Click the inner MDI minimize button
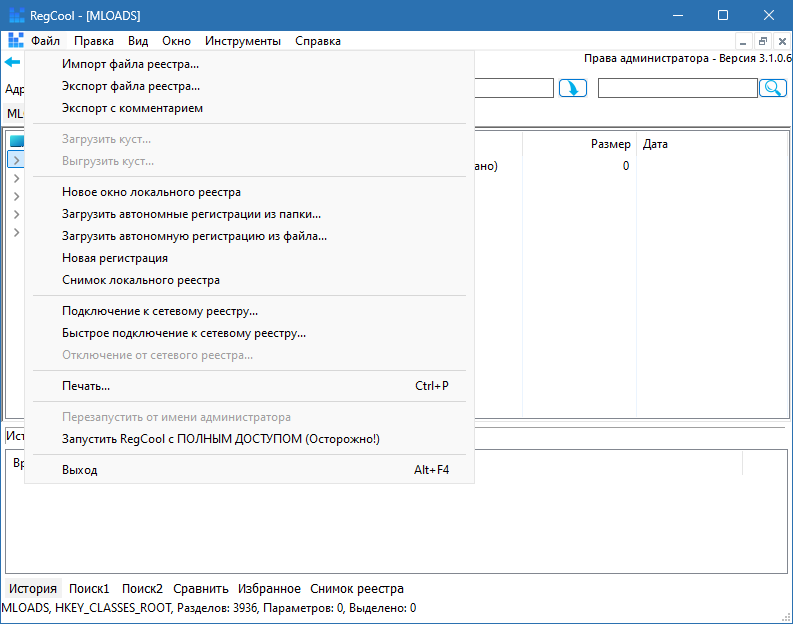 pyautogui.click(x=743, y=41)
